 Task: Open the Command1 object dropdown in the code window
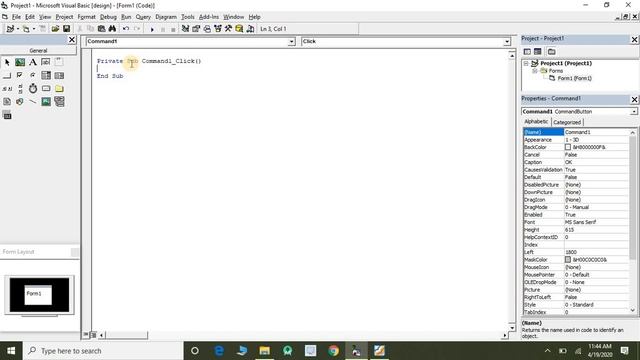[291, 42]
